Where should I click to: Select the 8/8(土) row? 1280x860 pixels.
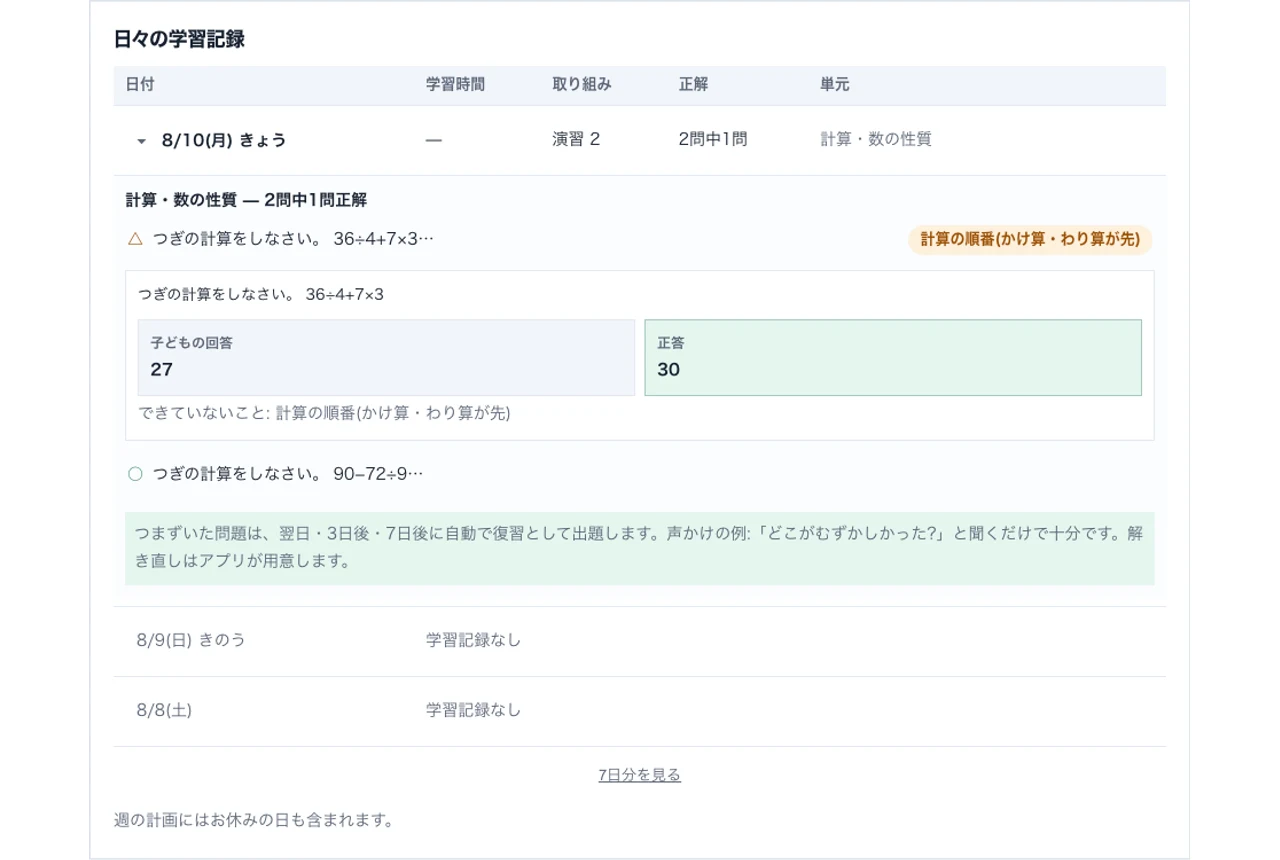pos(640,711)
